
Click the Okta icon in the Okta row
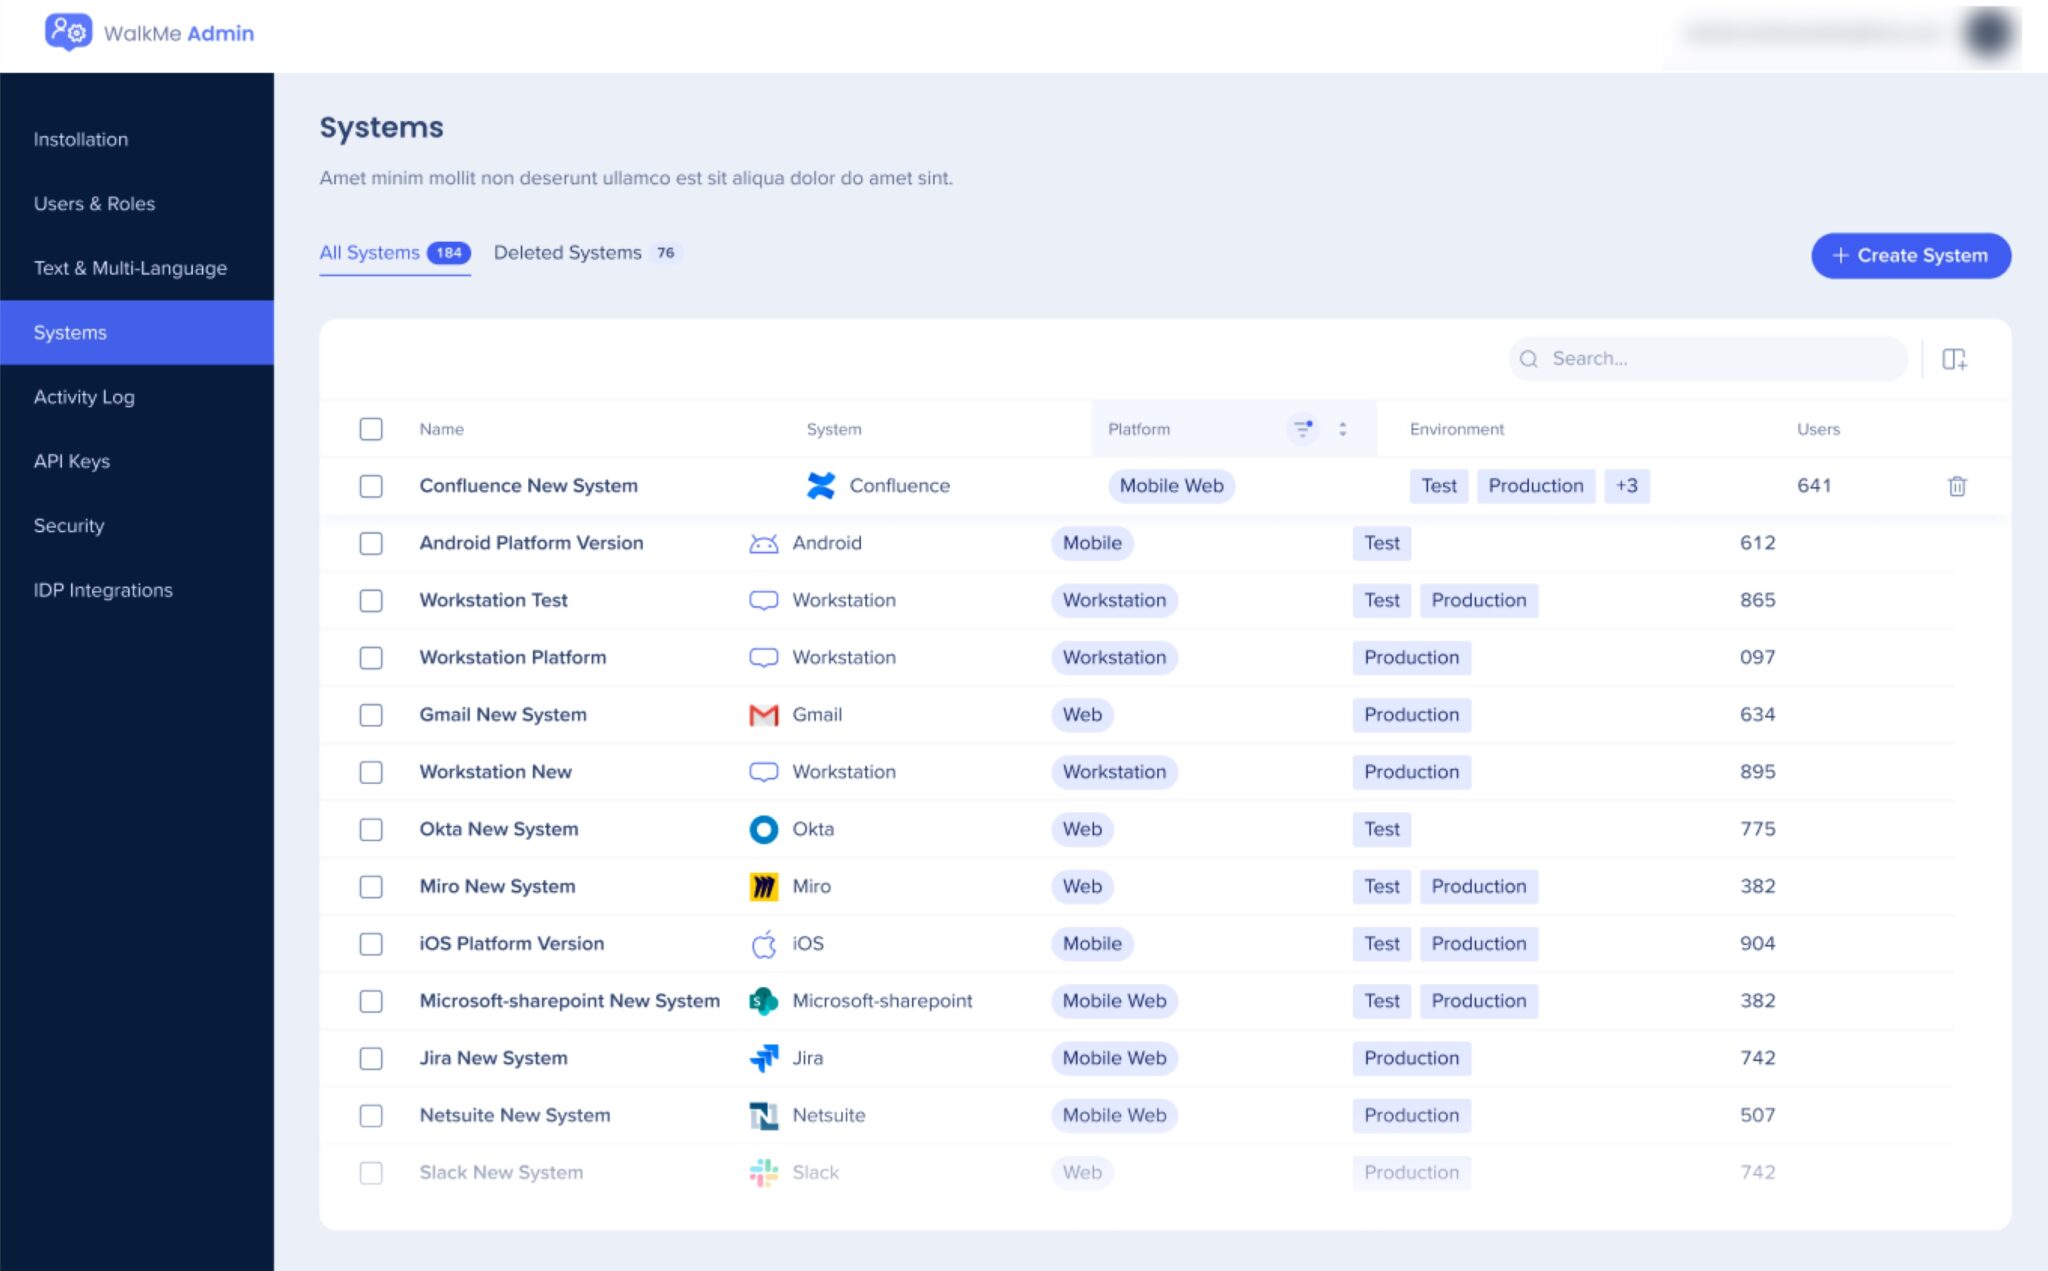[762, 829]
